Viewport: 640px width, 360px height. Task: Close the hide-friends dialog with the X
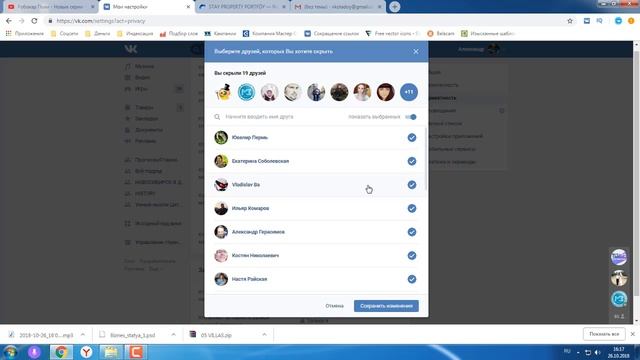[x=416, y=51]
